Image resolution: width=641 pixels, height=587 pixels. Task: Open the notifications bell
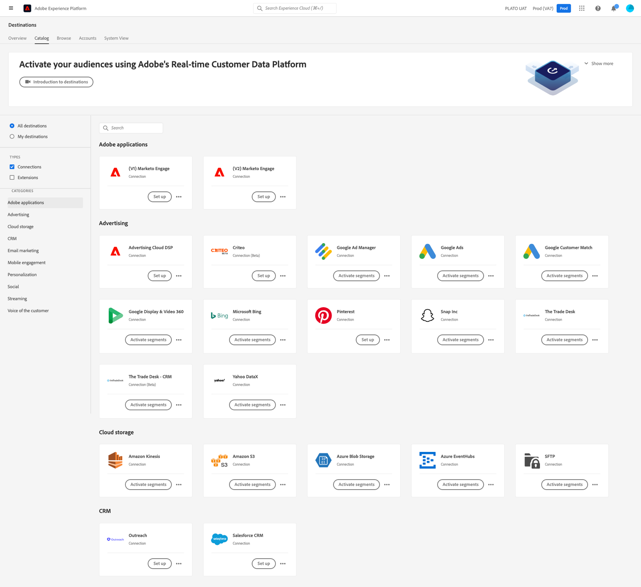coord(614,8)
